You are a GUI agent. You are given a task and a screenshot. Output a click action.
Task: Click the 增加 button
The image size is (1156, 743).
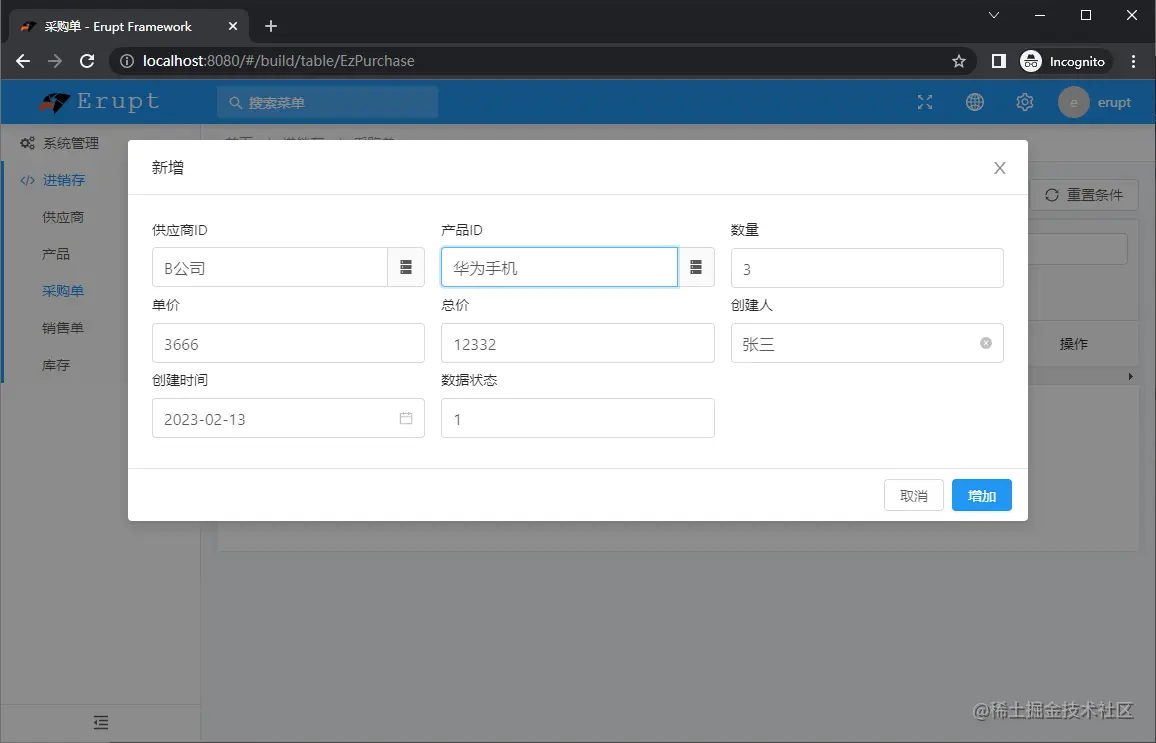(x=981, y=495)
